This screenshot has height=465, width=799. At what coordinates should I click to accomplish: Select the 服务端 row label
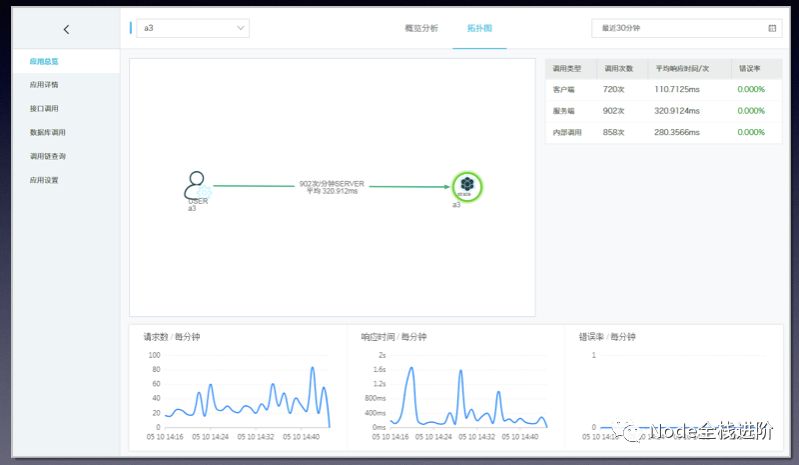[x=564, y=111]
